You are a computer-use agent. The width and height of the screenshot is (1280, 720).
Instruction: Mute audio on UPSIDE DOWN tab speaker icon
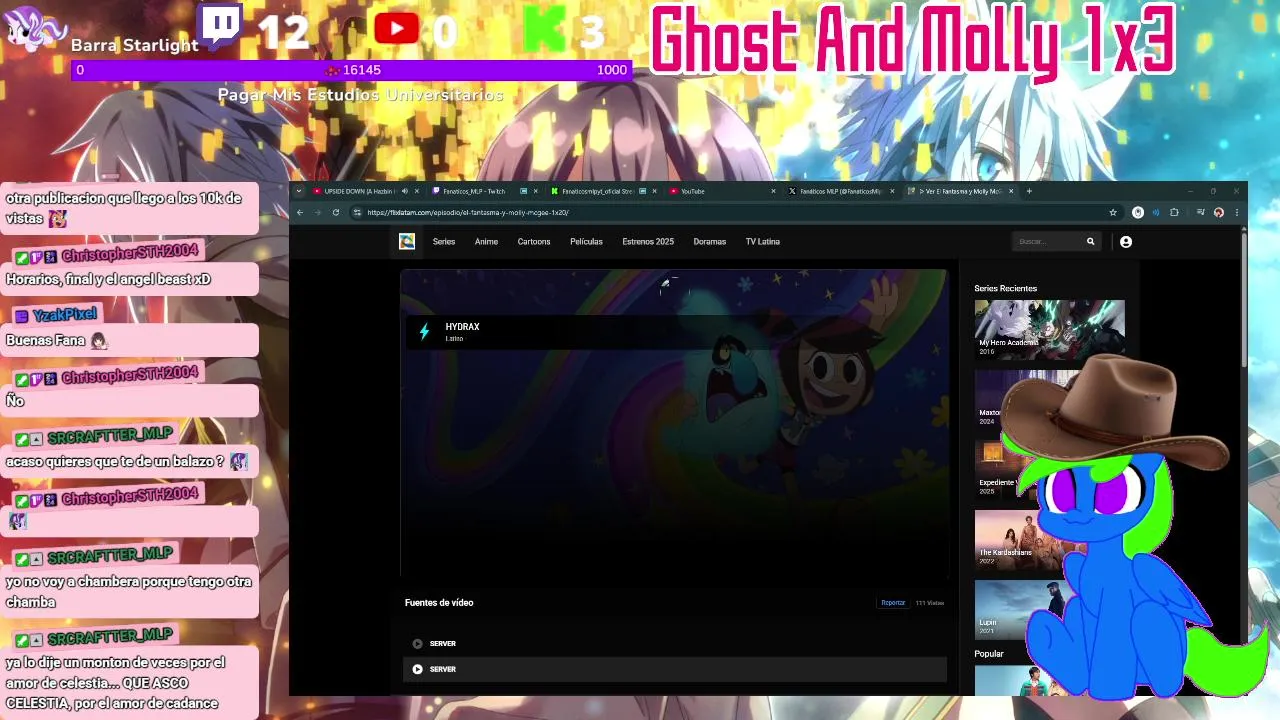point(404,191)
